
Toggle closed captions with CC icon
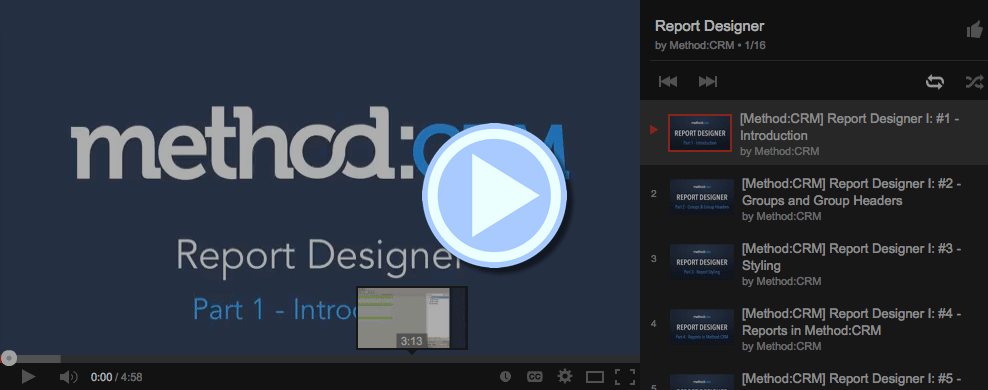534,377
